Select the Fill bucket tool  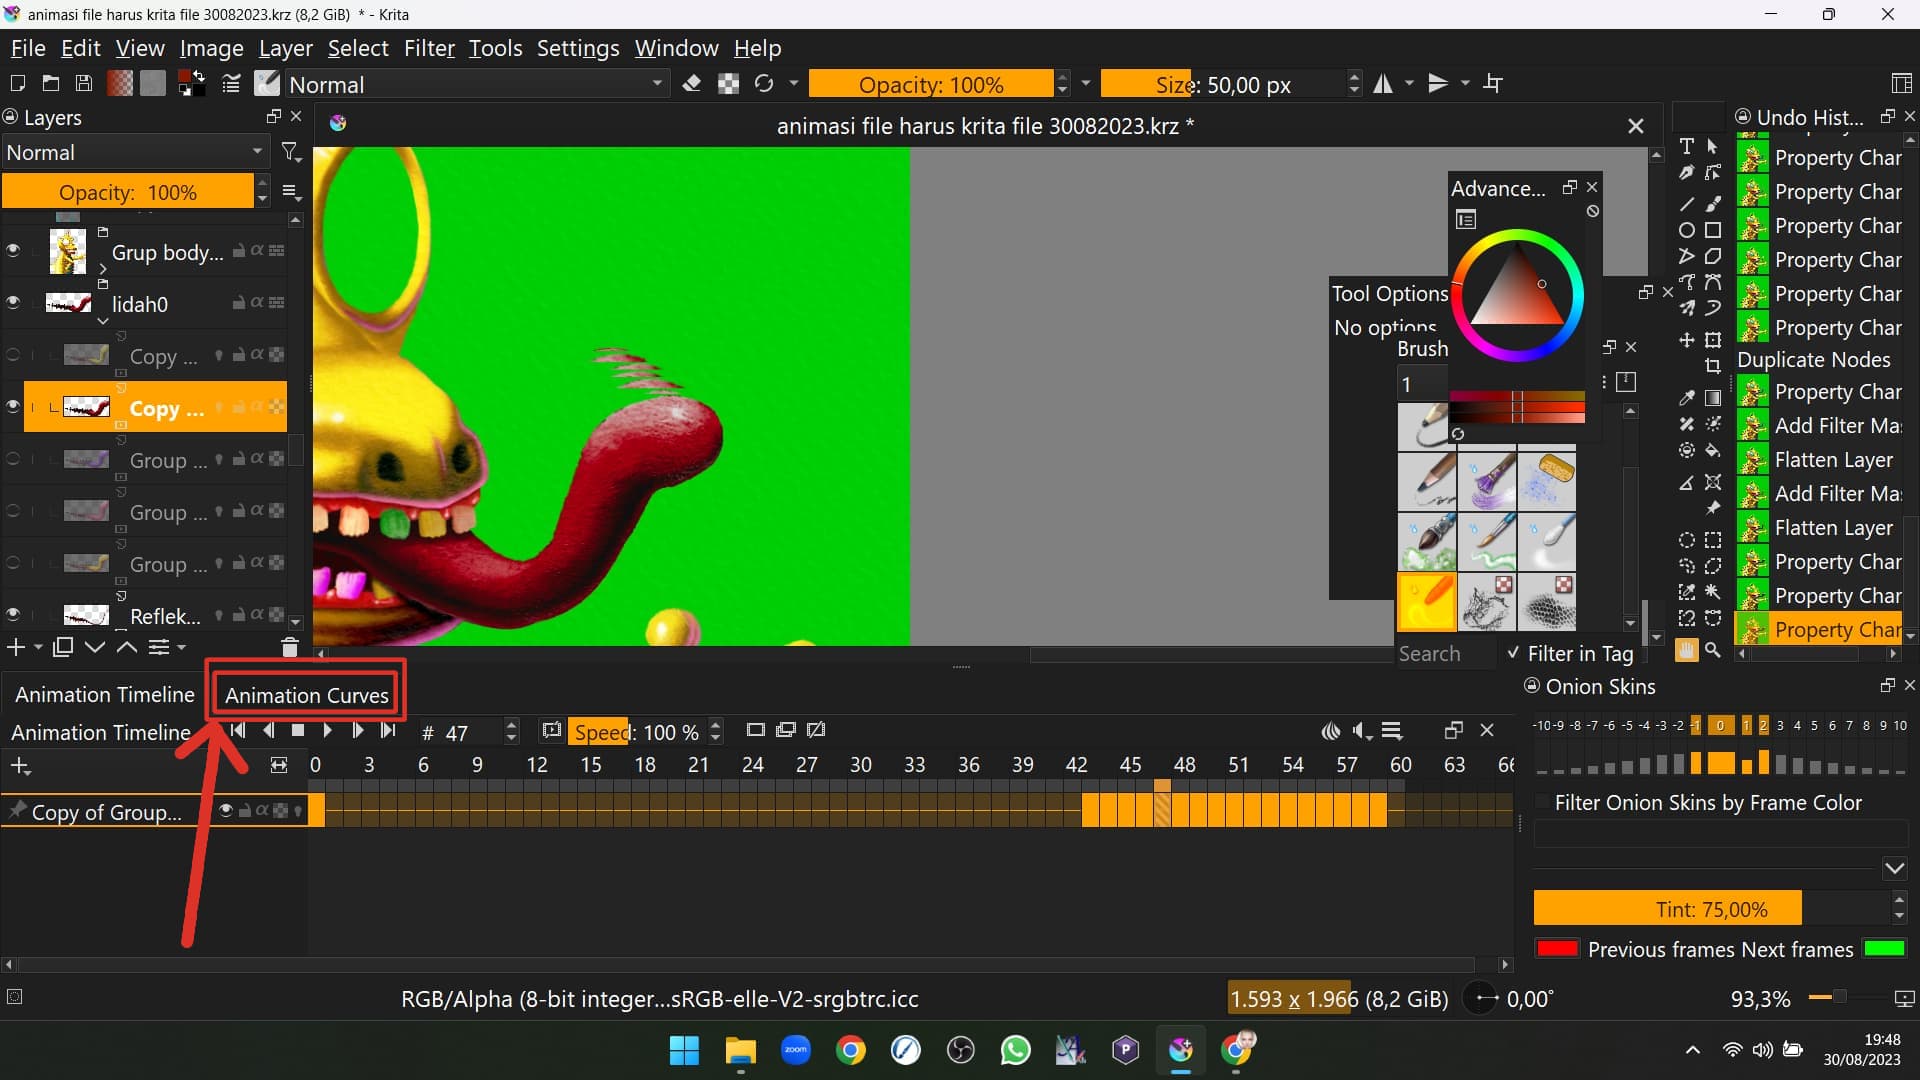coord(1713,450)
